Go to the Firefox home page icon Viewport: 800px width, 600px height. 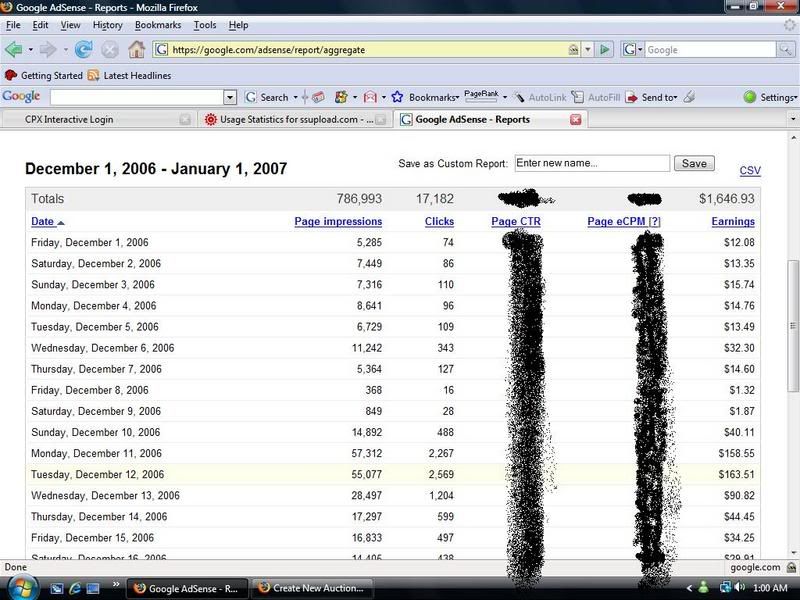[x=136, y=49]
